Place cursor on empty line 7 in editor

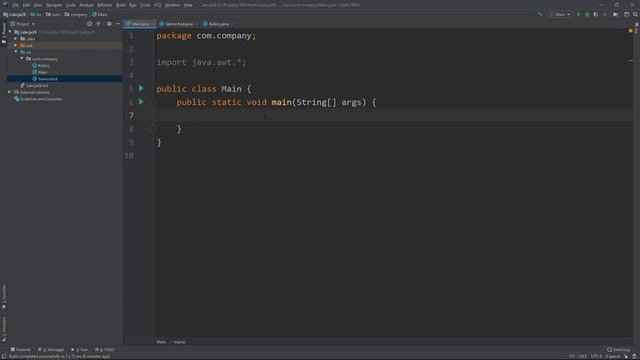pos(393,116)
